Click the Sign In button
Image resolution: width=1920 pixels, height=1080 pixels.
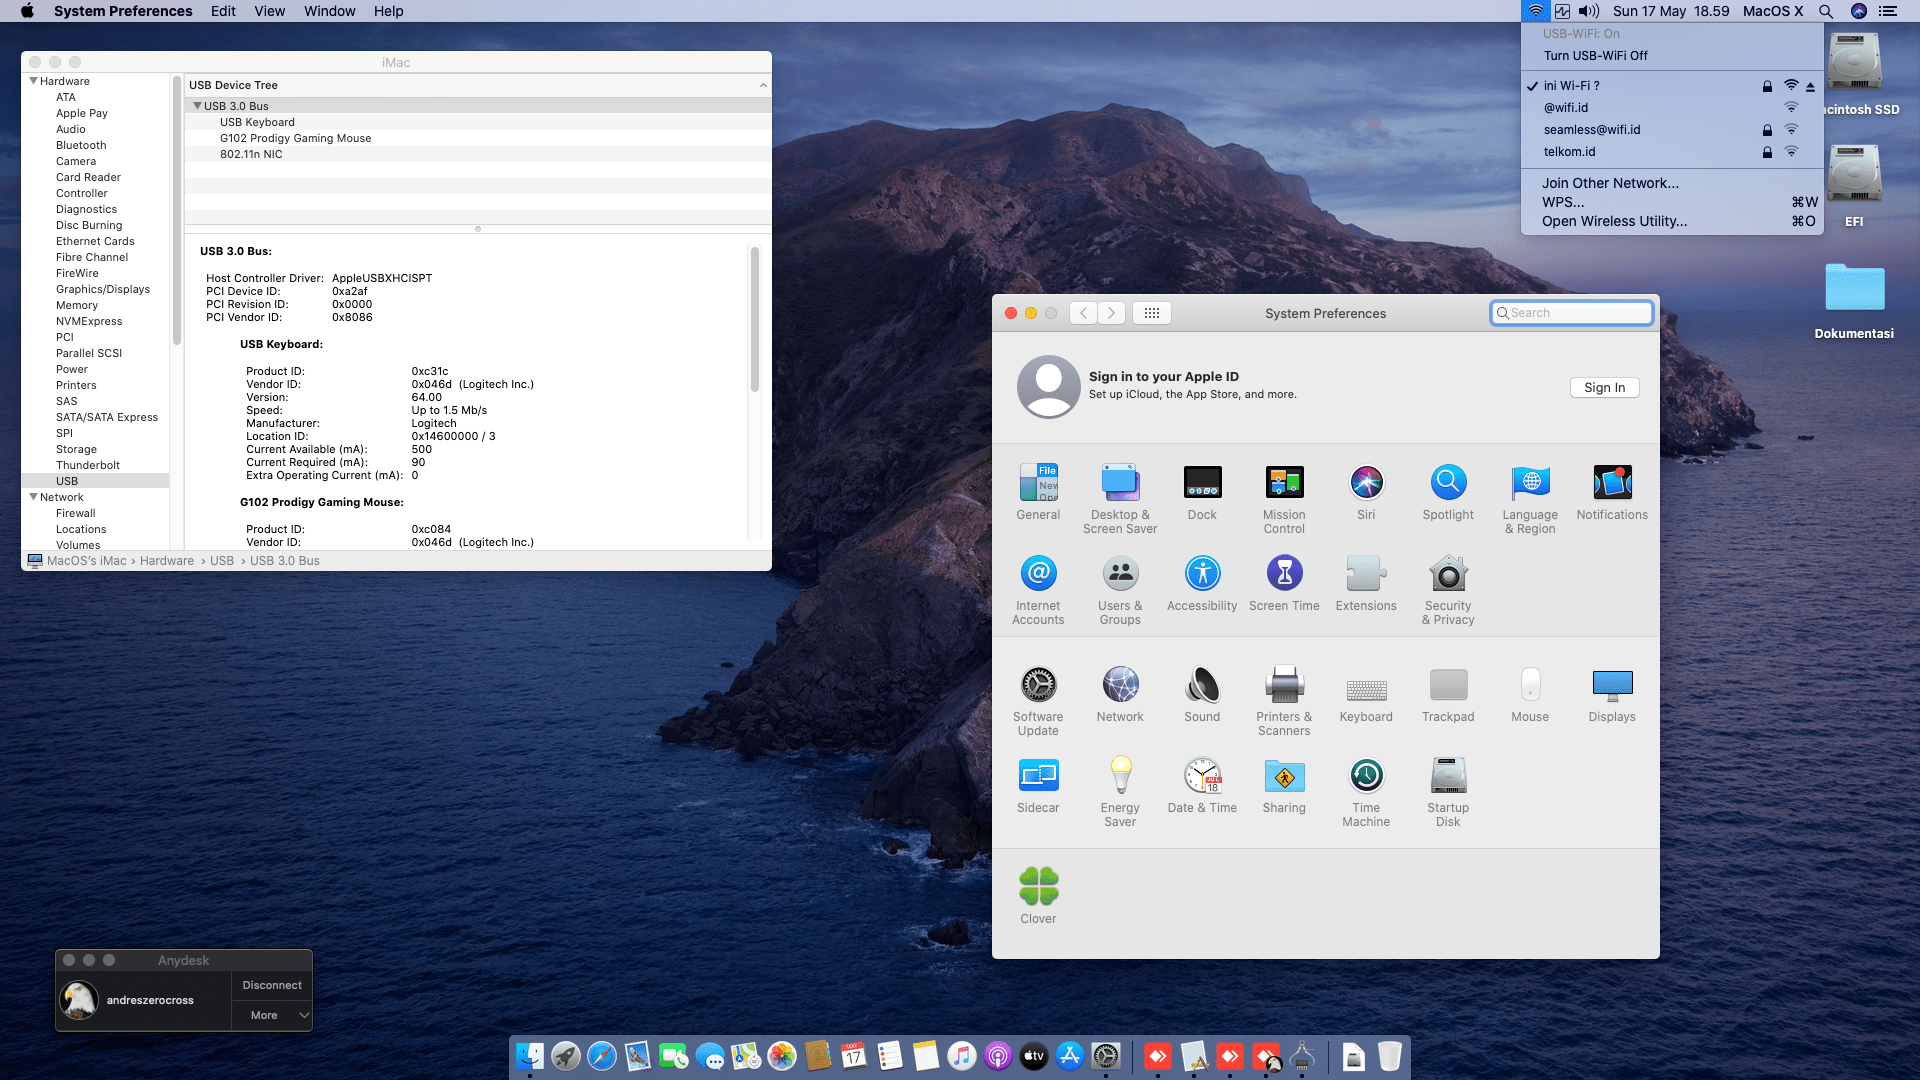(x=1604, y=388)
